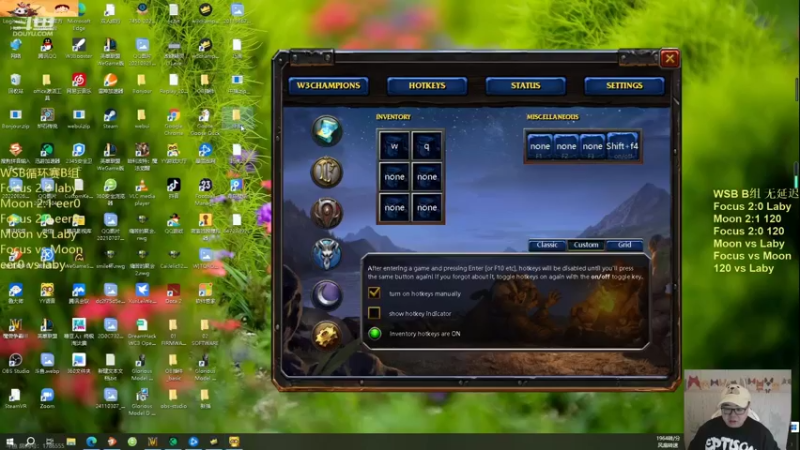Select the webui.zip desktop file
Screen dimensions: 800x450
pyautogui.click(x=79, y=118)
